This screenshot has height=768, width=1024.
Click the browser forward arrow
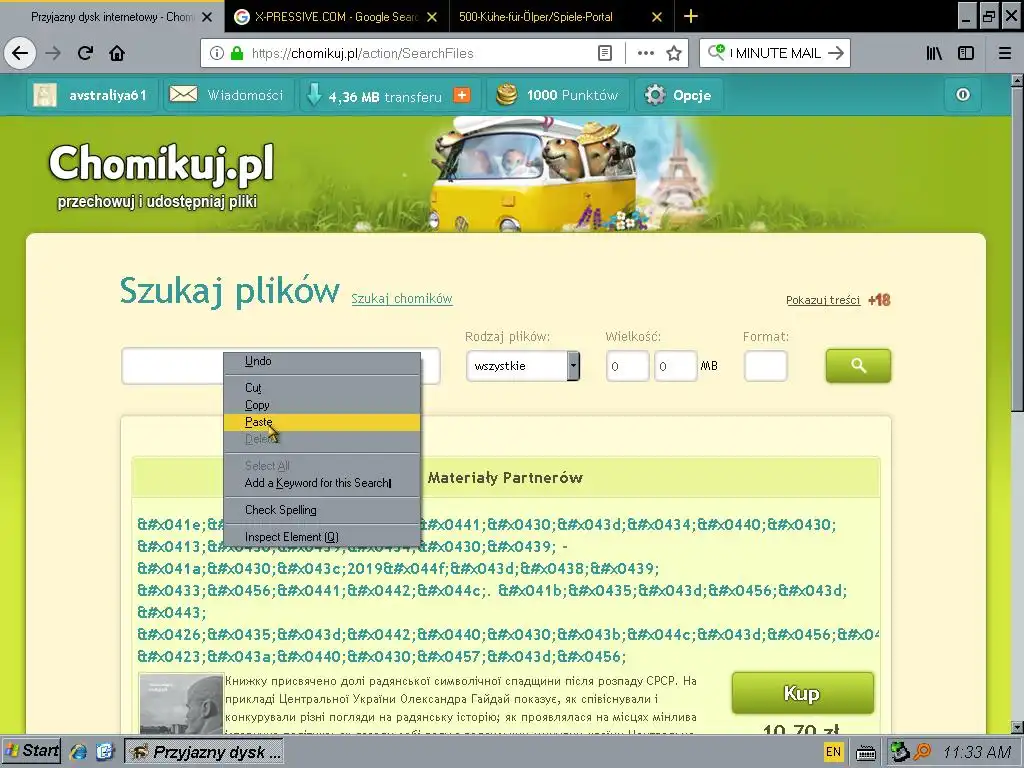point(53,53)
